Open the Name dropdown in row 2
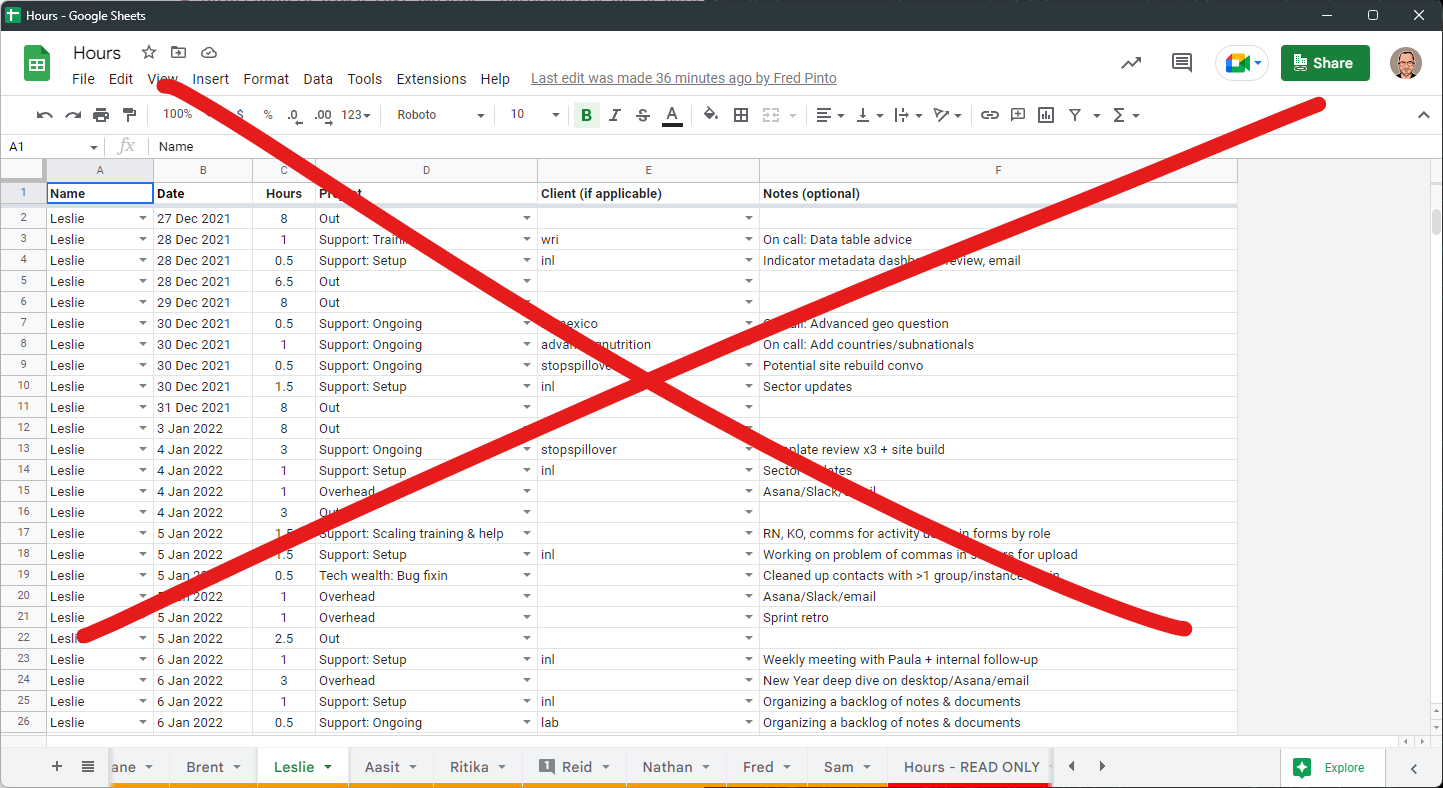The image size is (1443, 788). click(143, 218)
